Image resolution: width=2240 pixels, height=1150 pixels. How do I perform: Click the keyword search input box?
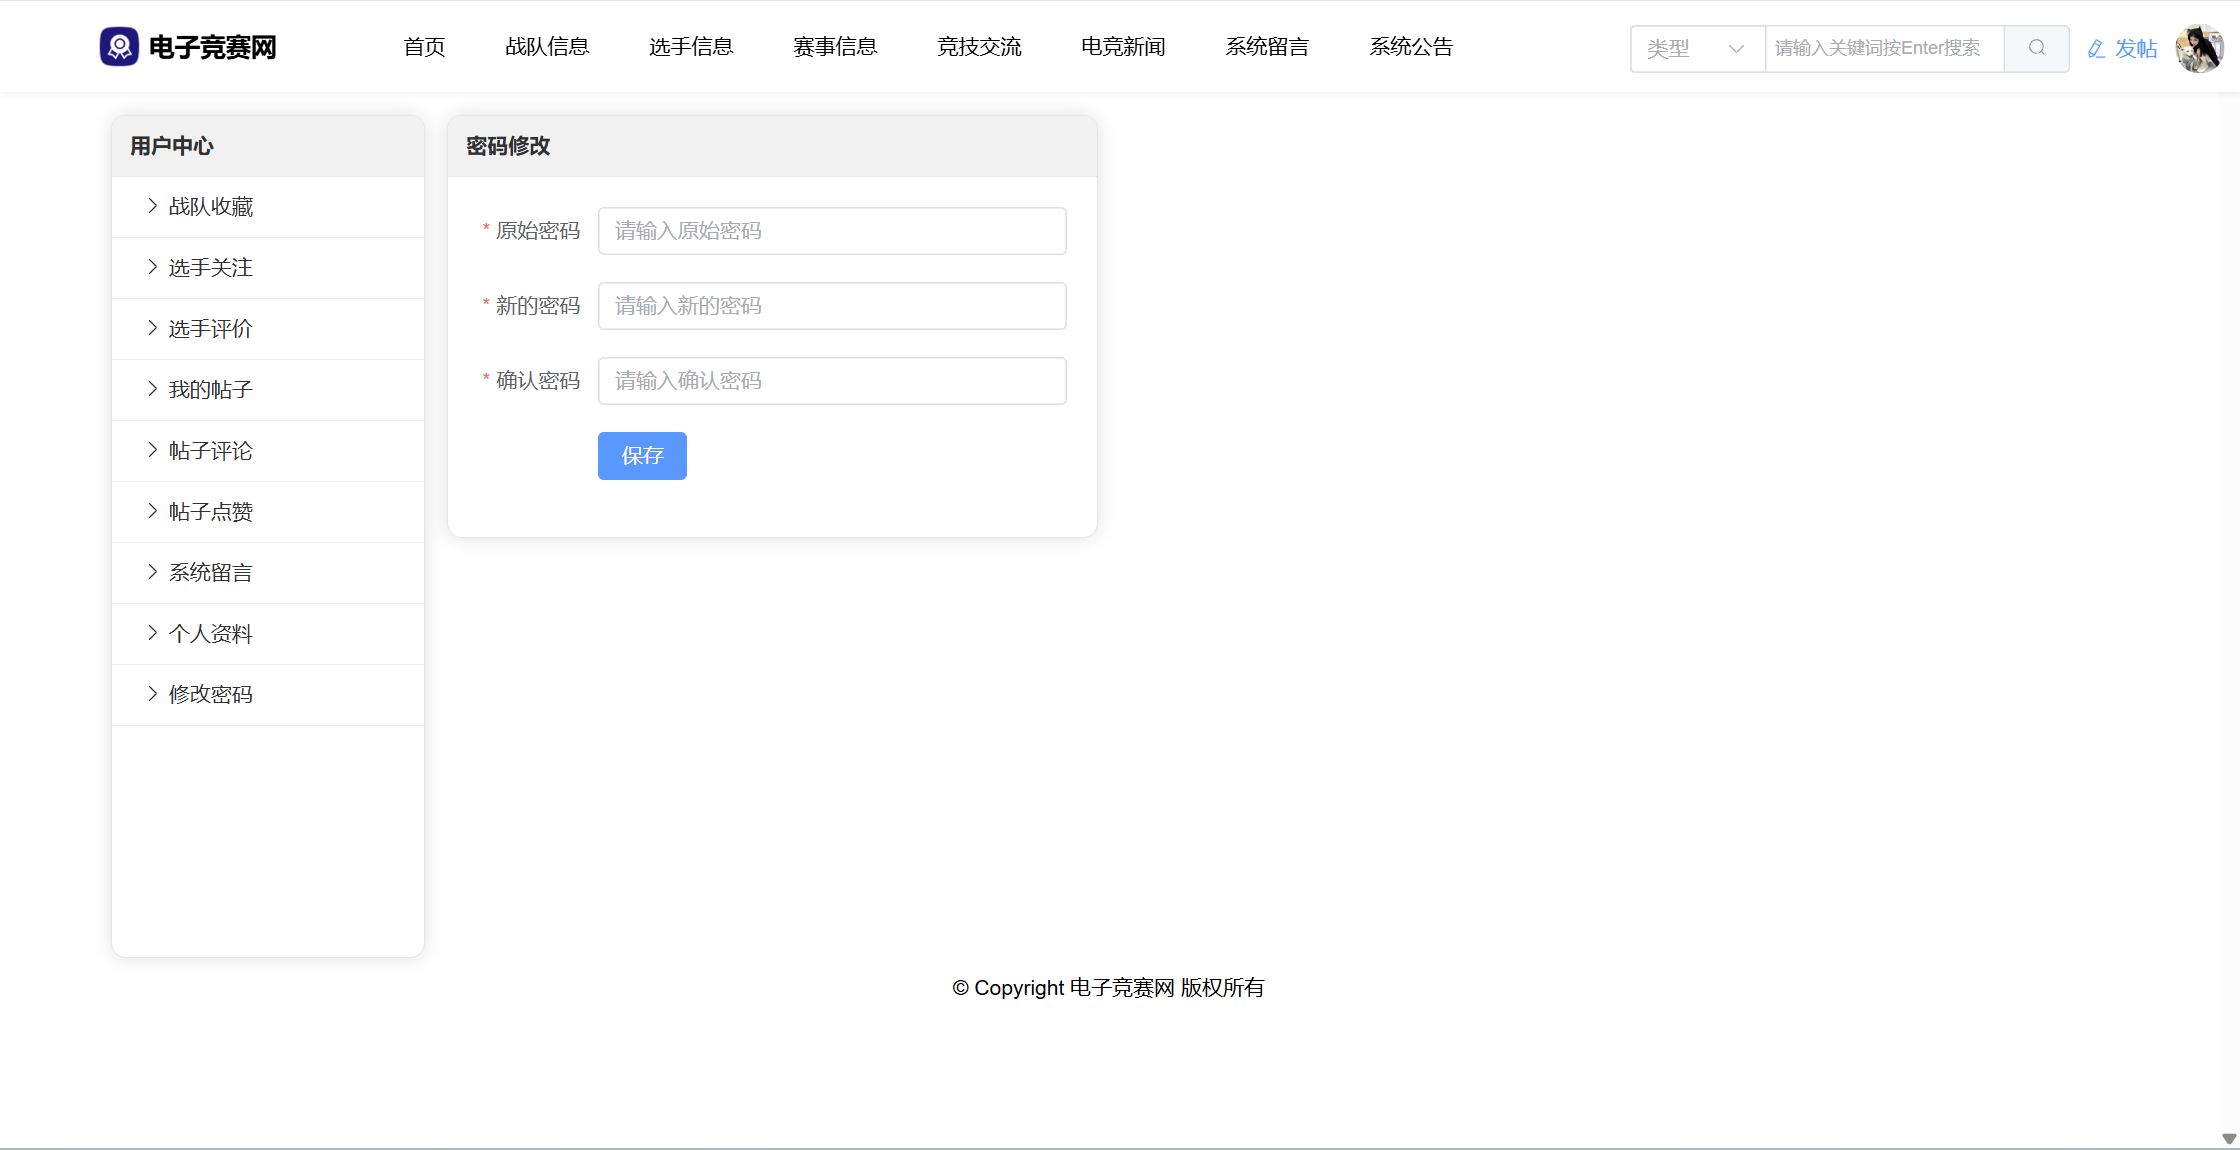pos(1883,48)
